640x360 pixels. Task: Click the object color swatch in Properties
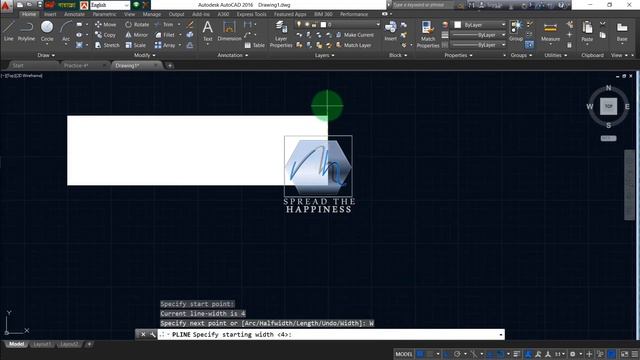[458, 25]
